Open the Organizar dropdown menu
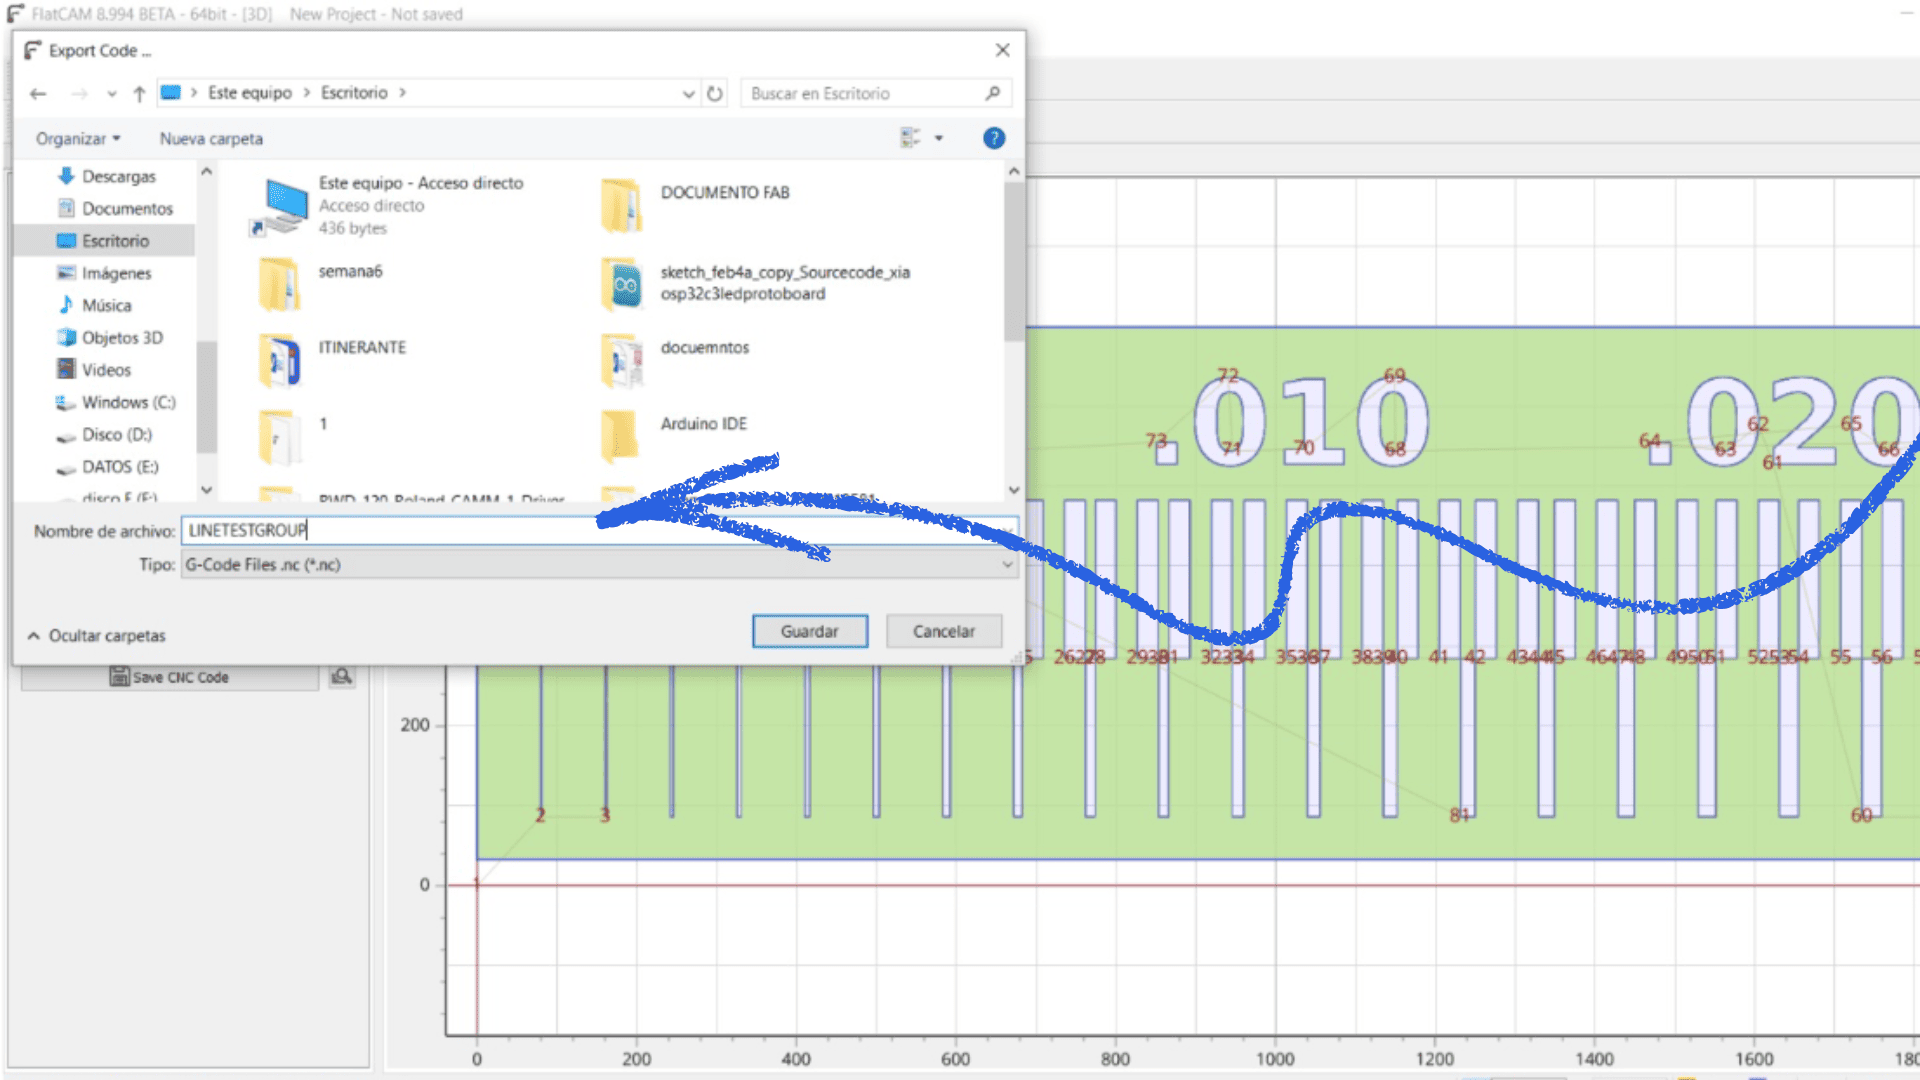 click(78, 138)
